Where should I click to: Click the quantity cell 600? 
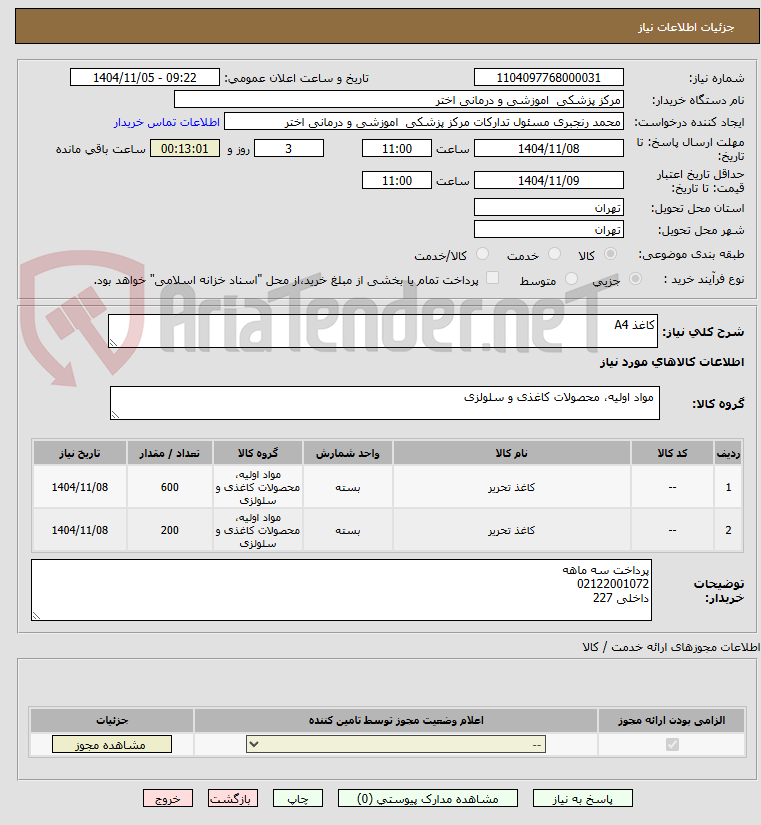point(169,487)
